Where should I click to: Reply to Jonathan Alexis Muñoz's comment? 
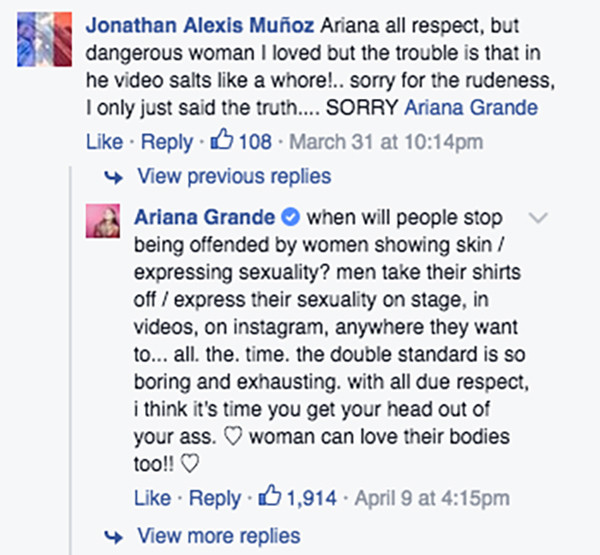167,142
